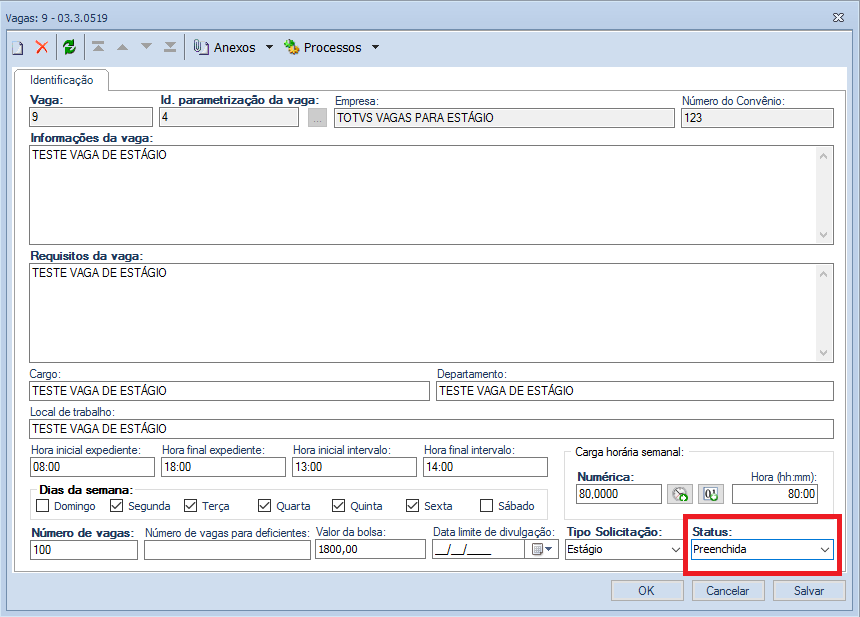Open the Anexos dropdown arrow

point(269,47)
